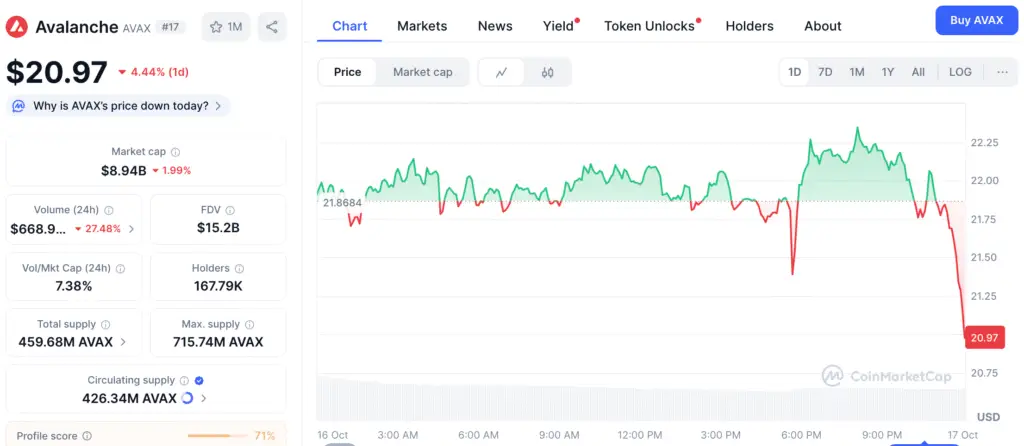Click the FDV info icon

coord(232,210)
